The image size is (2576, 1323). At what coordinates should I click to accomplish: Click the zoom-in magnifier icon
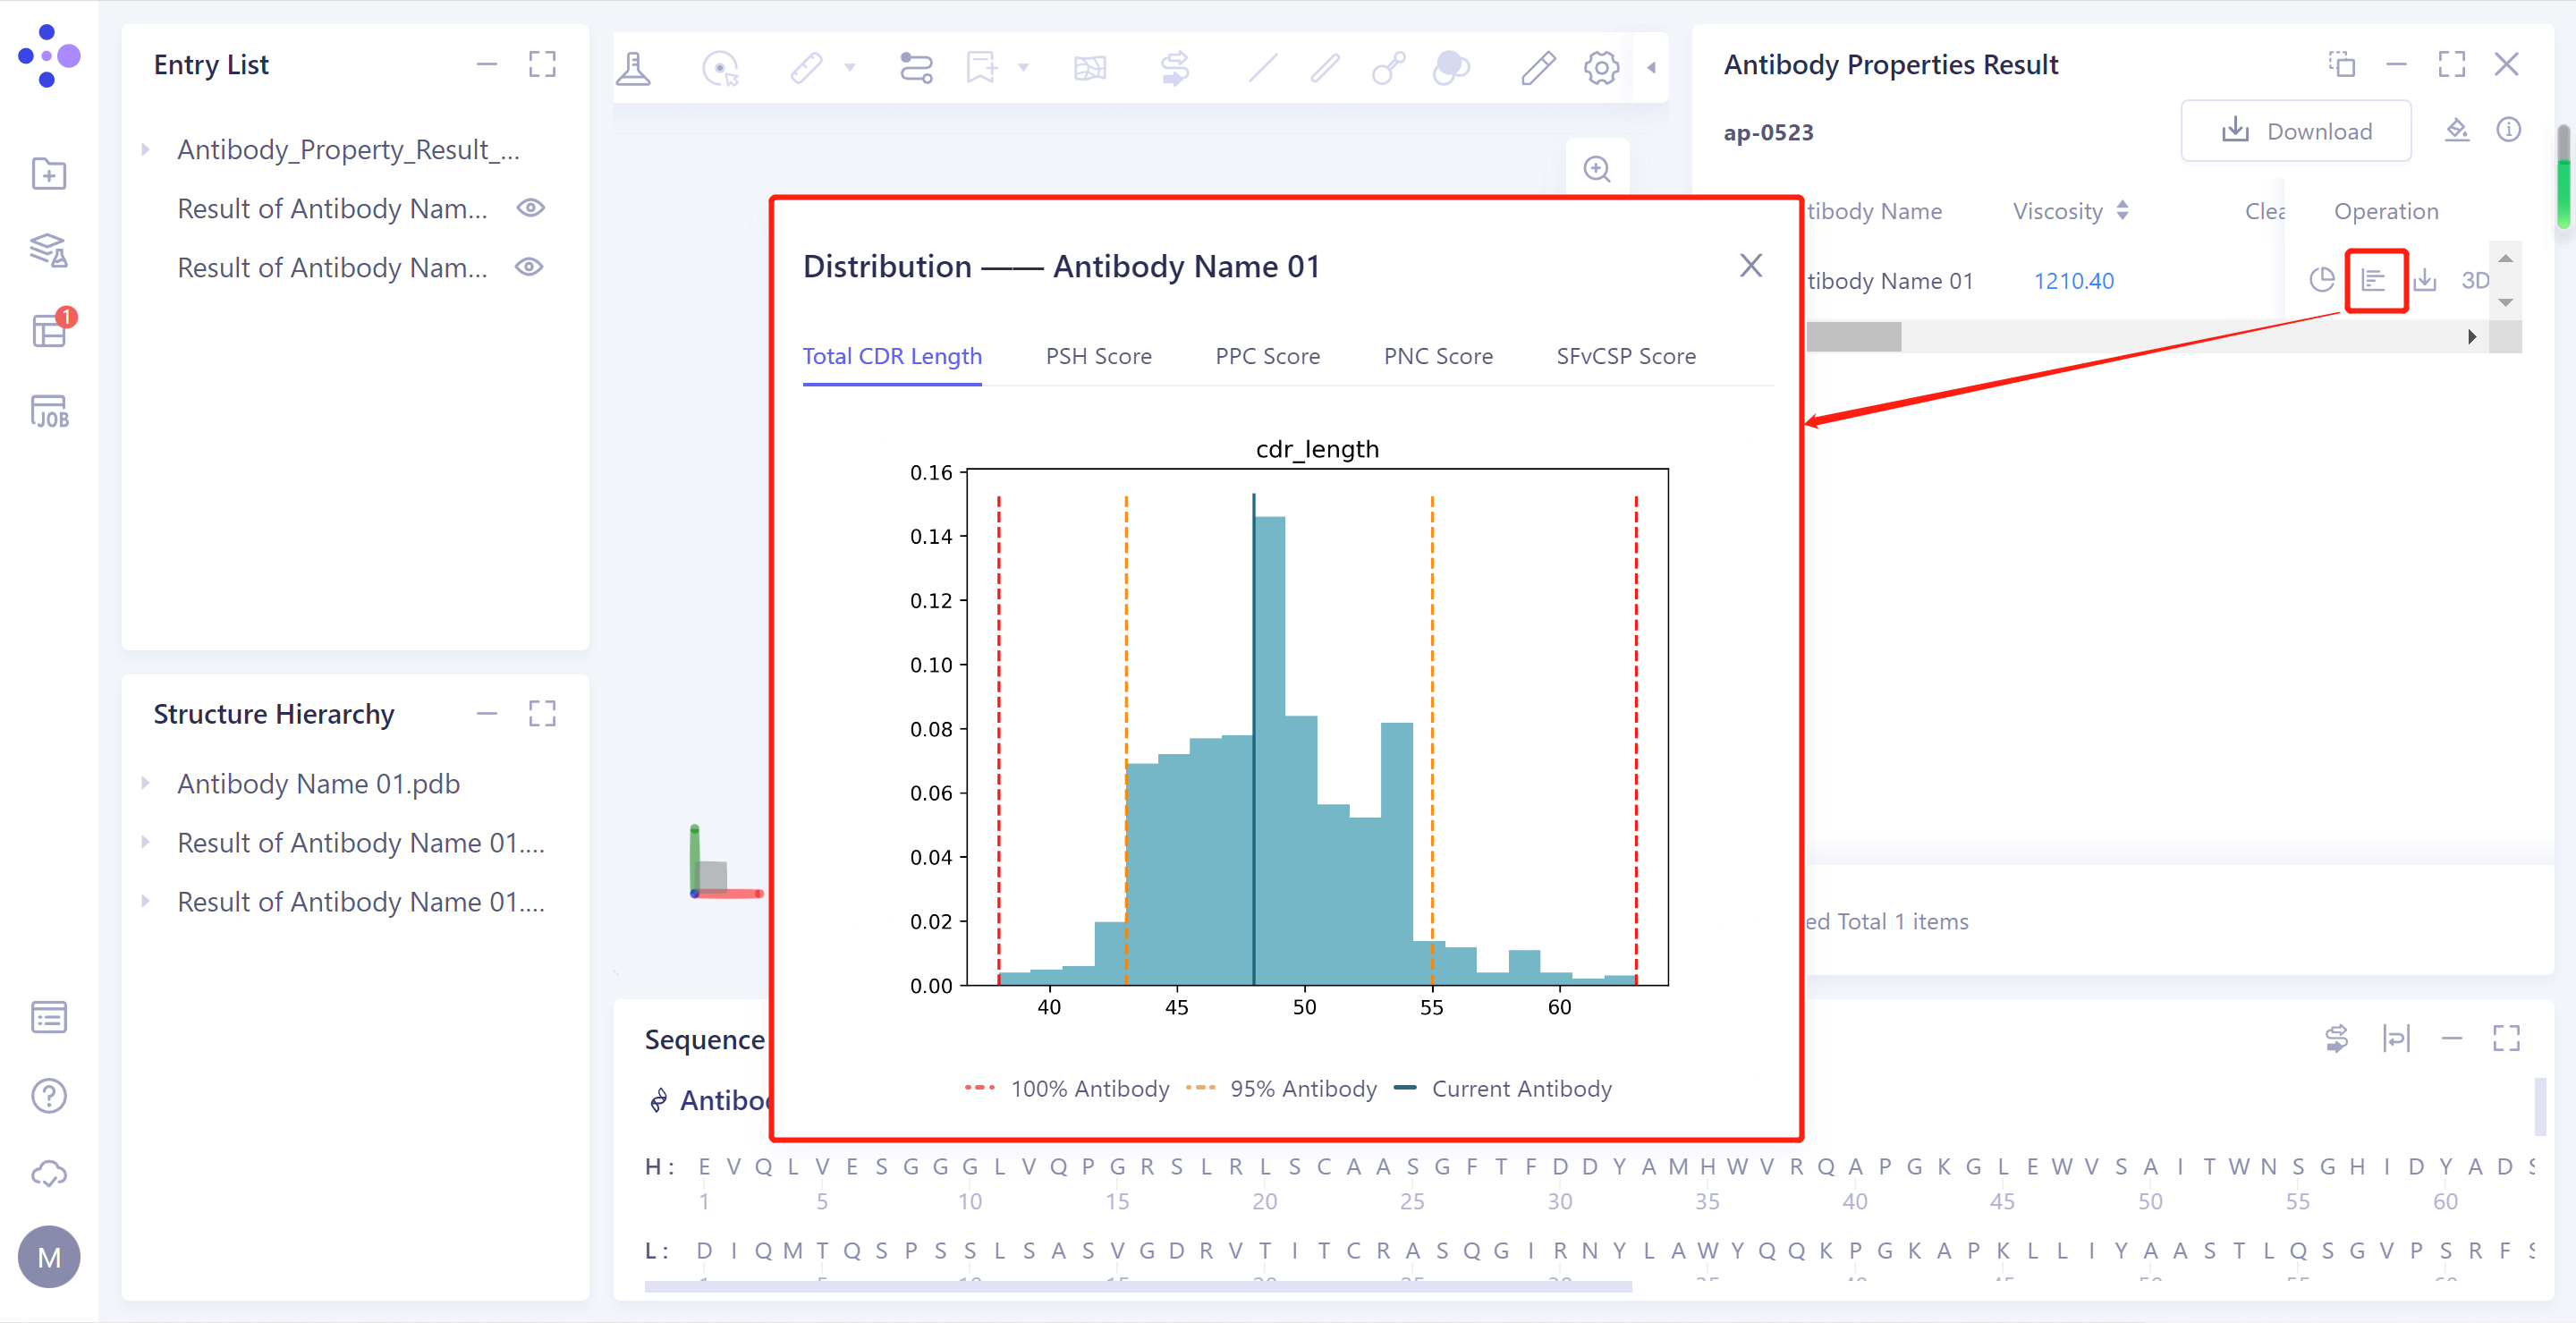tap(1597, 169)
